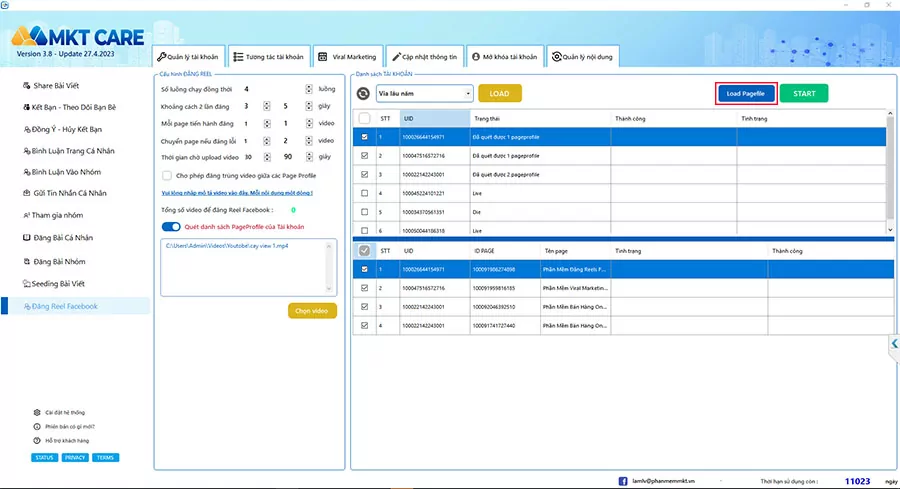Adjust the Chuyển page nếu đăng lỗi stepper valued 2

(x=309, y=141)
